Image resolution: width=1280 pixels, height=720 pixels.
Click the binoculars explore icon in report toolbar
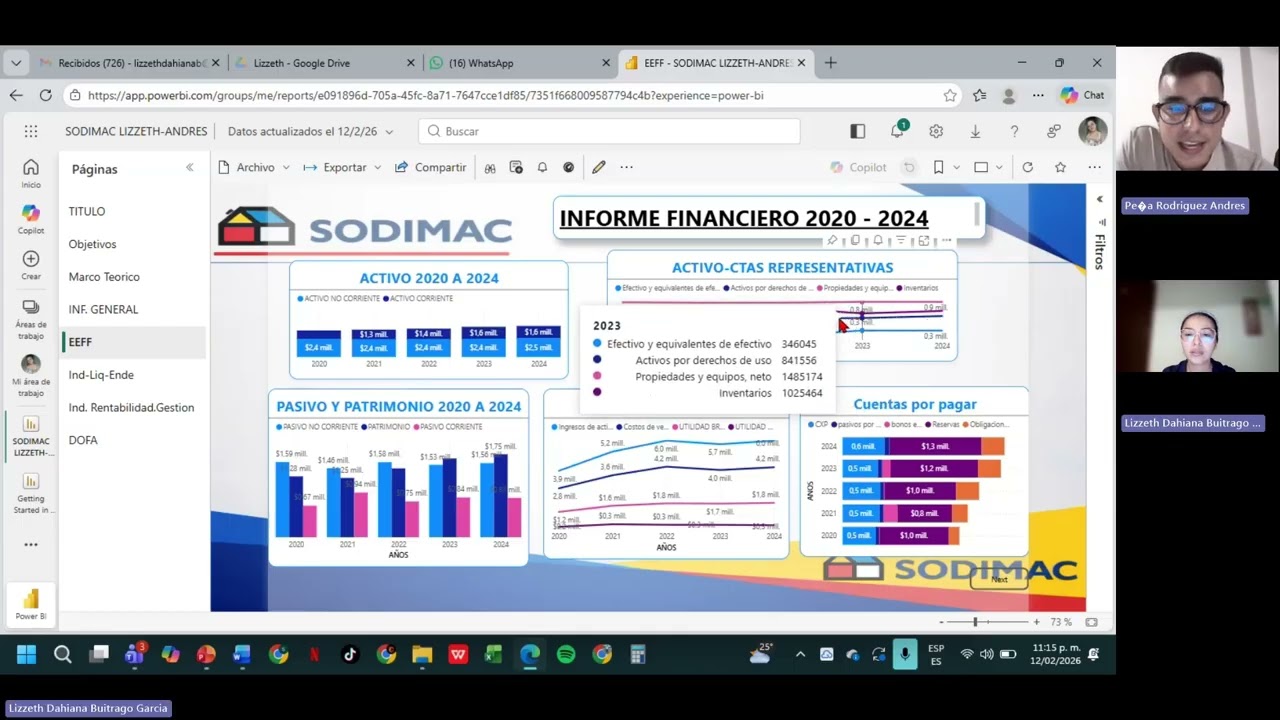pos(490,167)
